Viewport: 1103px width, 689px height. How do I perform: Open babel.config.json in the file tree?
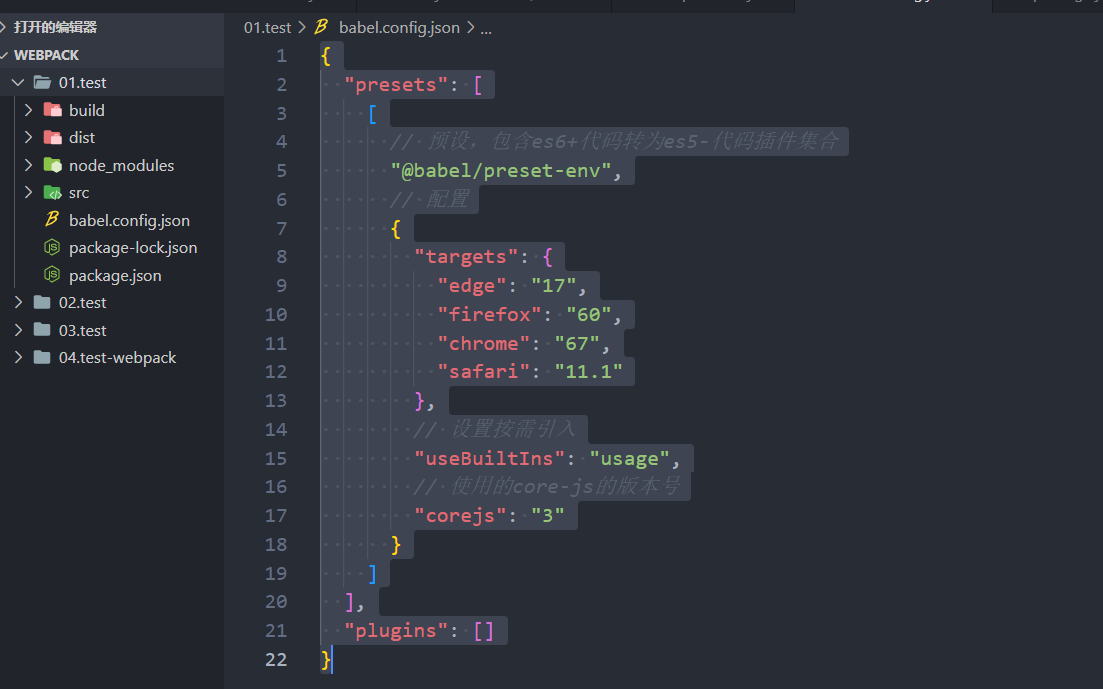tap(129, 220)
